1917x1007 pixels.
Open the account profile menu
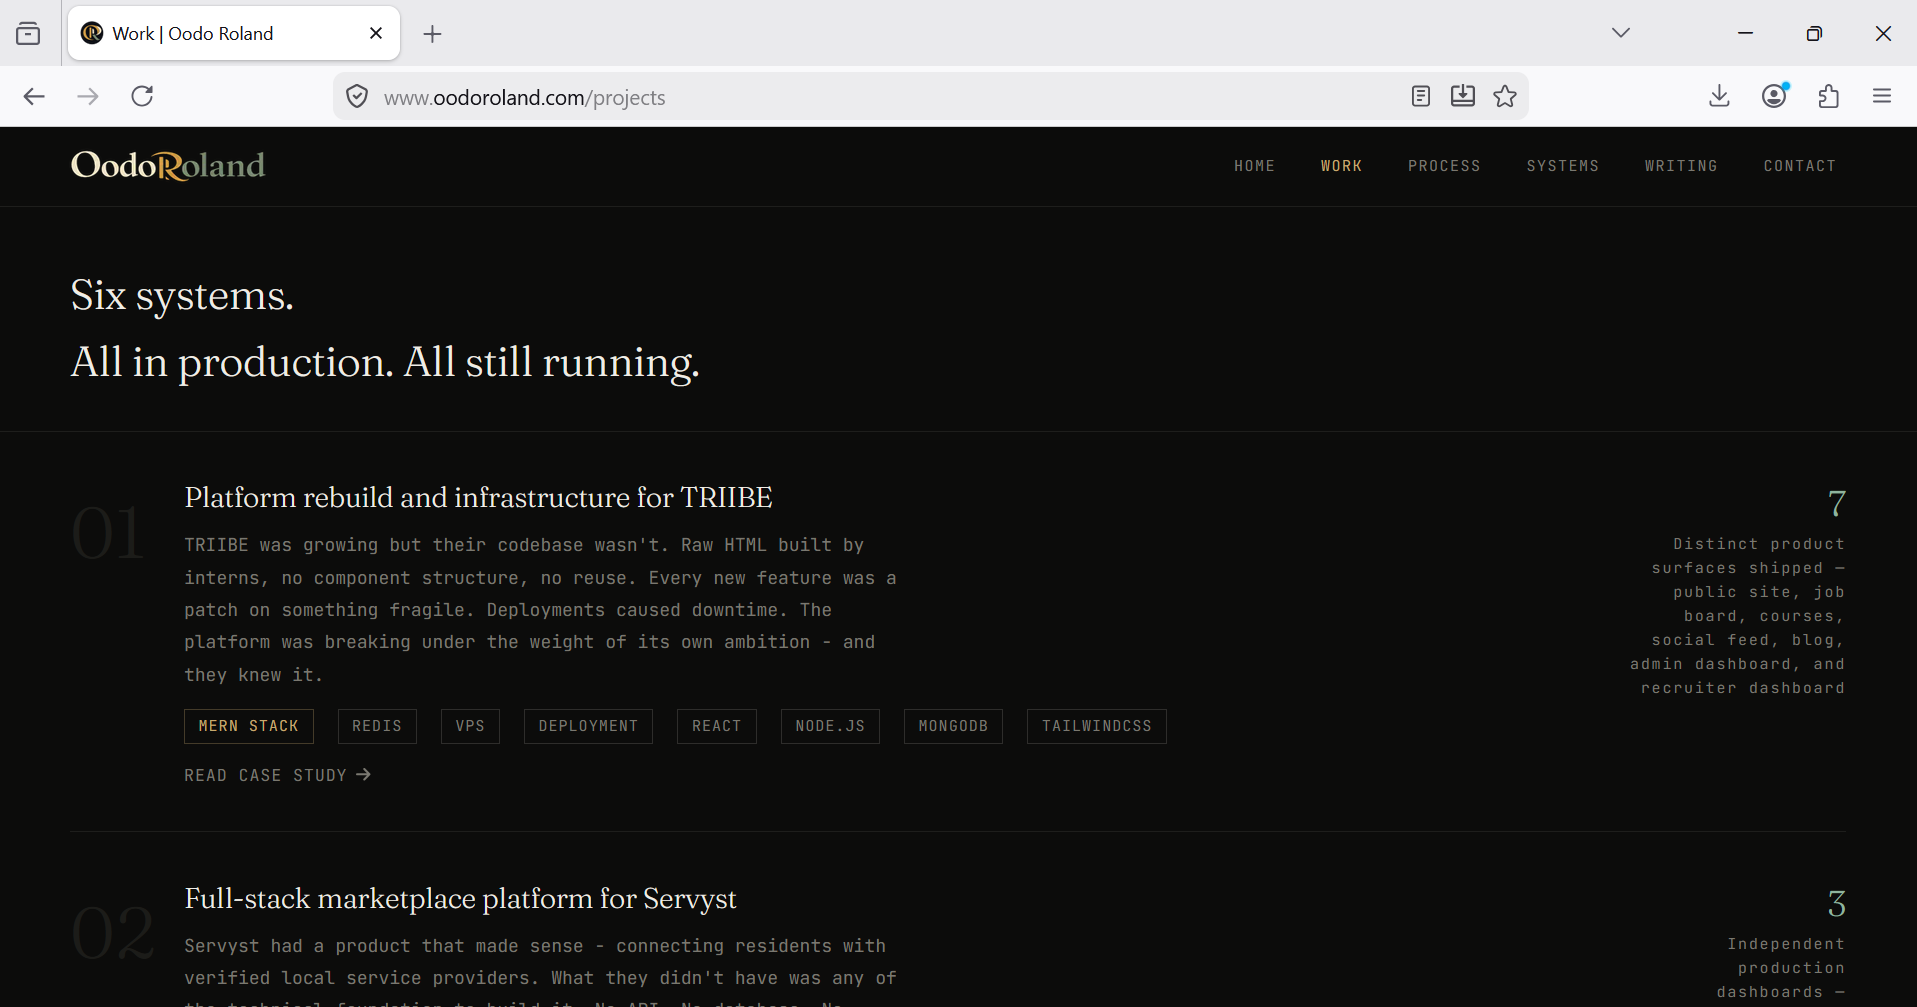coord(1775,96)
